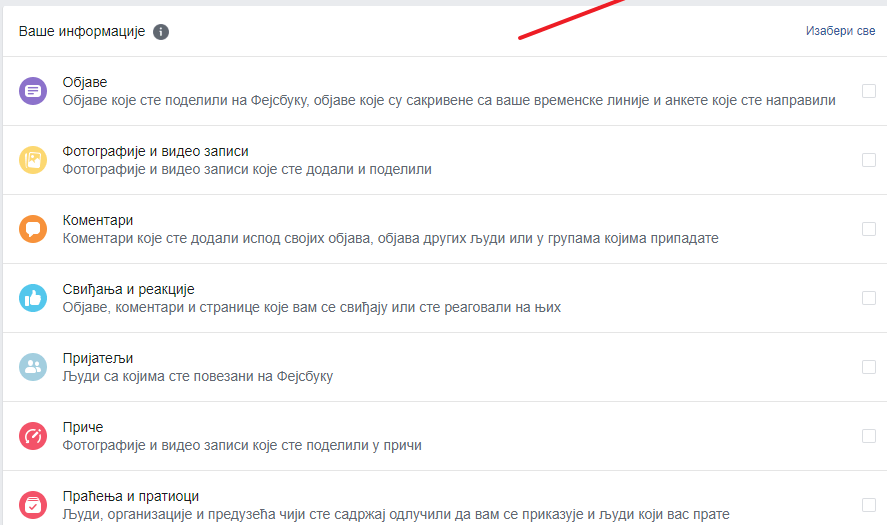Click the blue thumbs-up Свиђања и реакције icon
The height and width of the screenshot is (525, 887).
pos(33,298)
